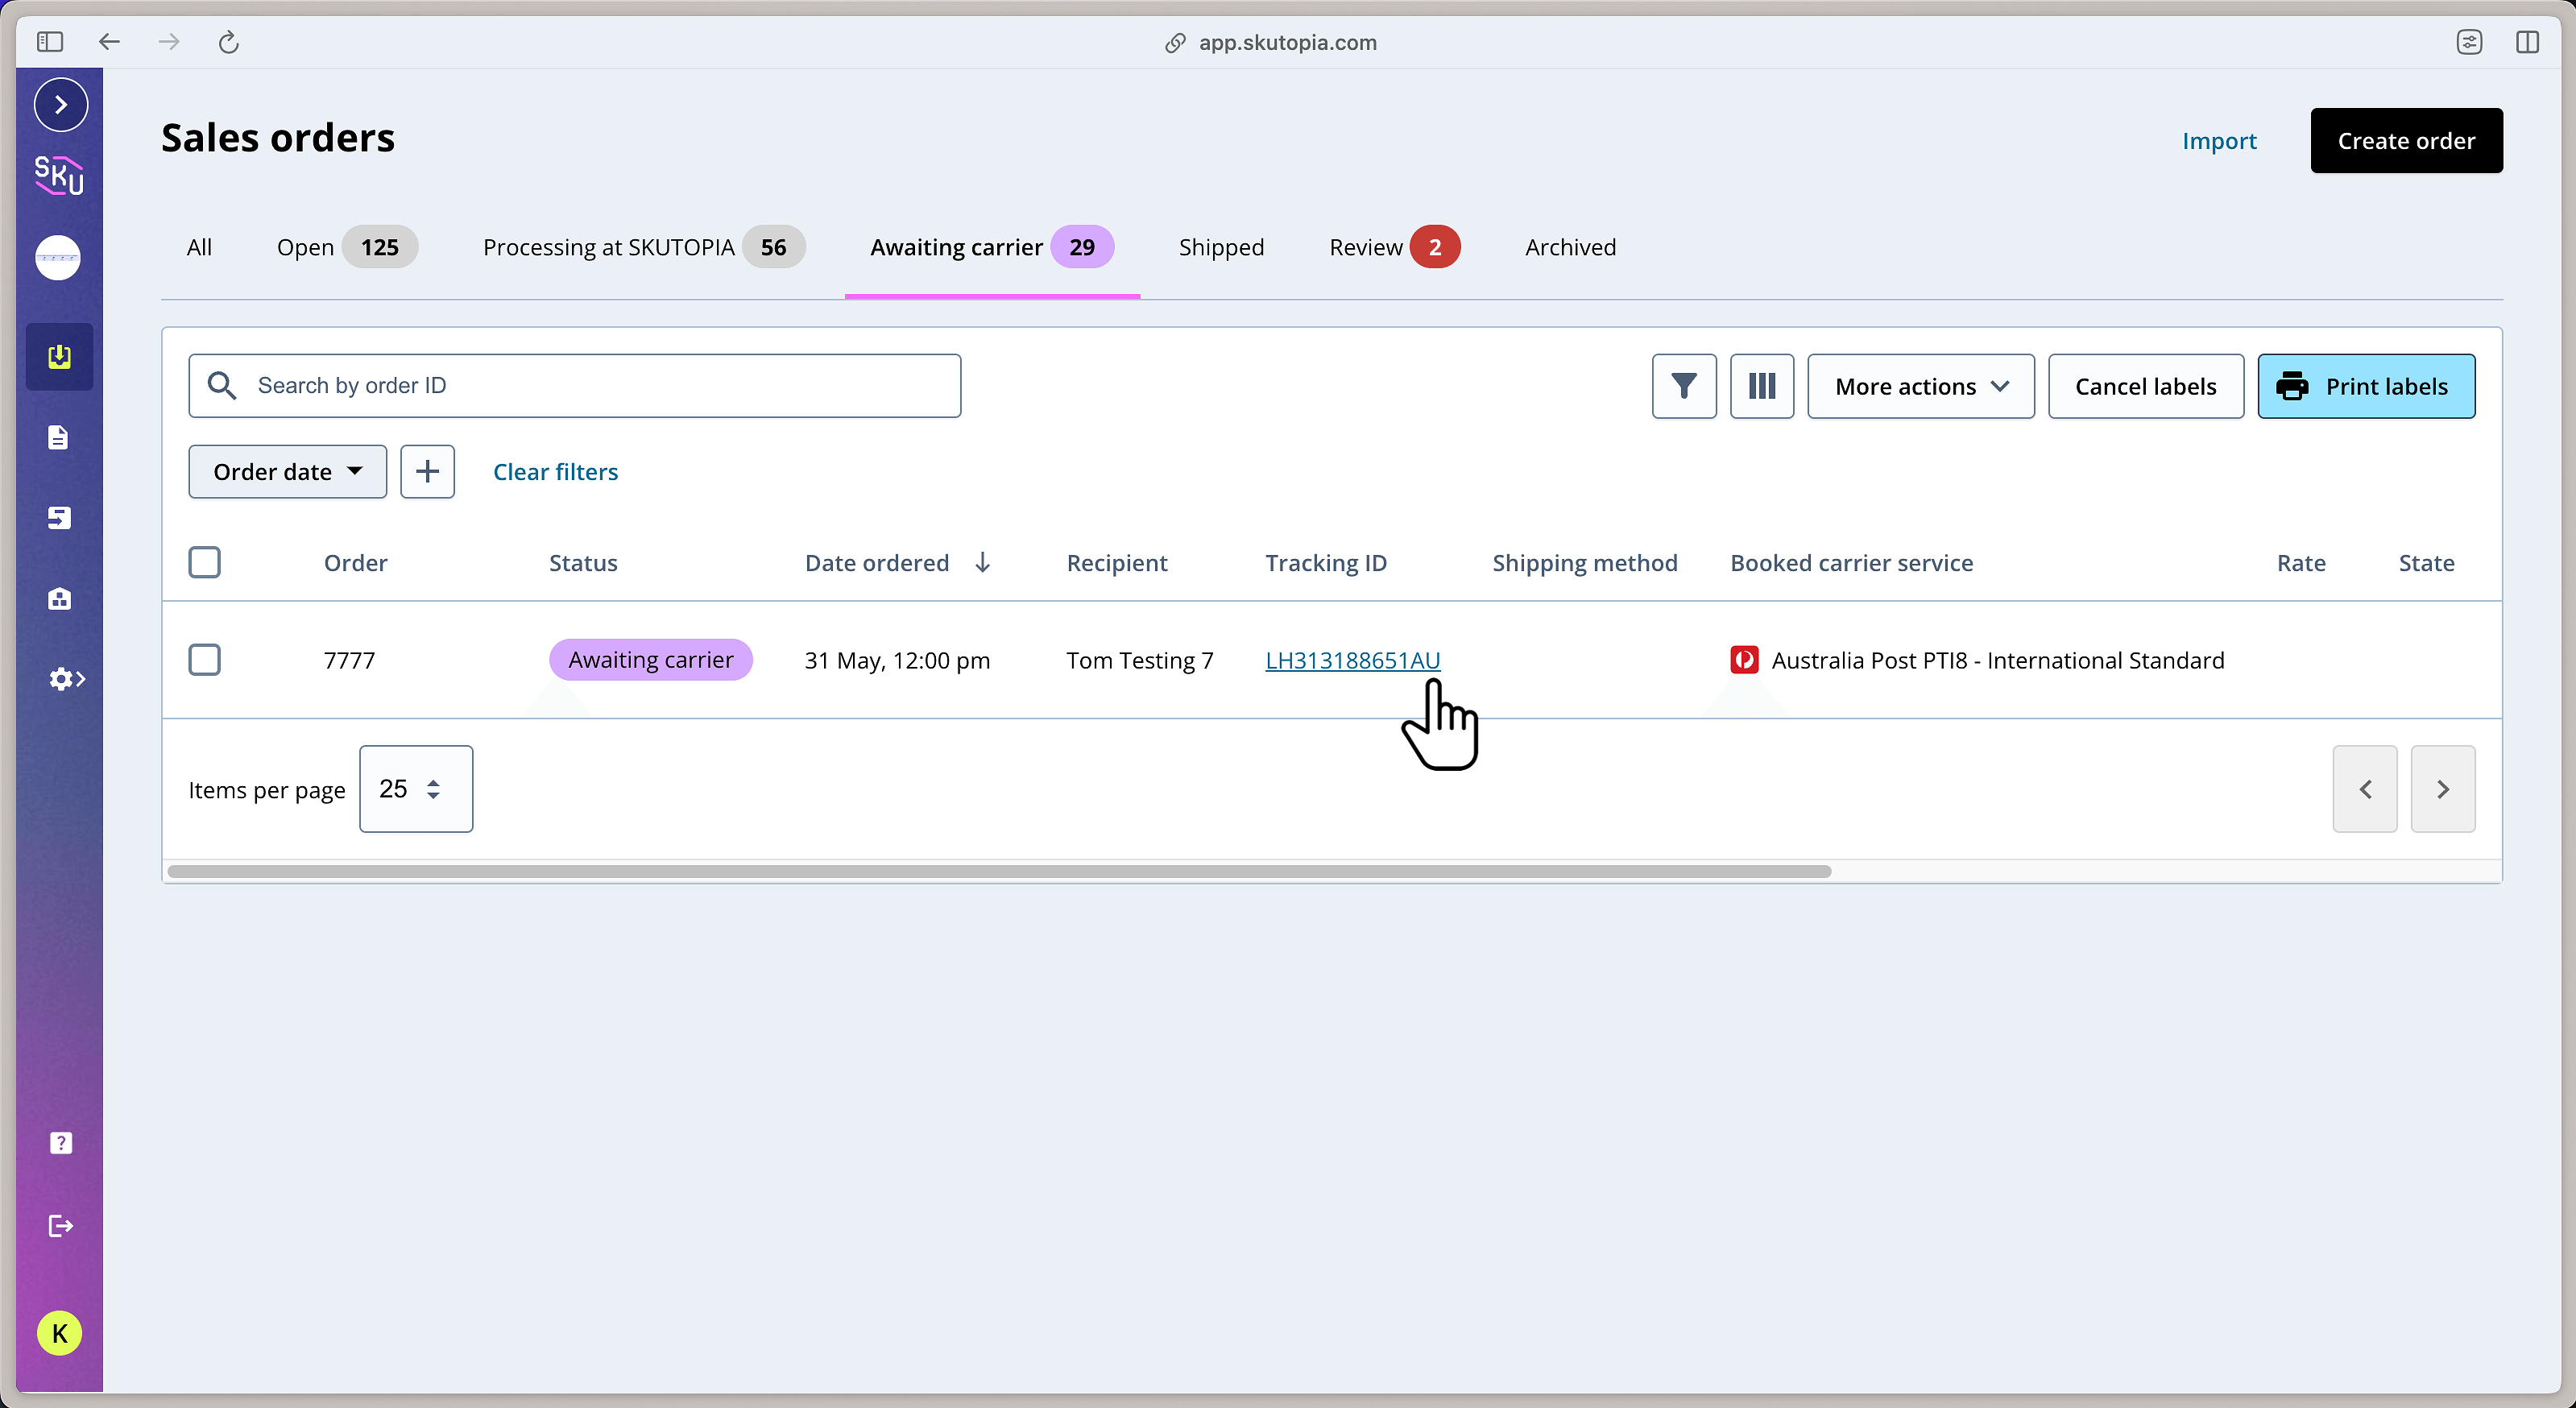The image size is (2576, 1408).
Task: Click the document icon in sidebar
Action: pyautogui.click(x=59, y=438)
